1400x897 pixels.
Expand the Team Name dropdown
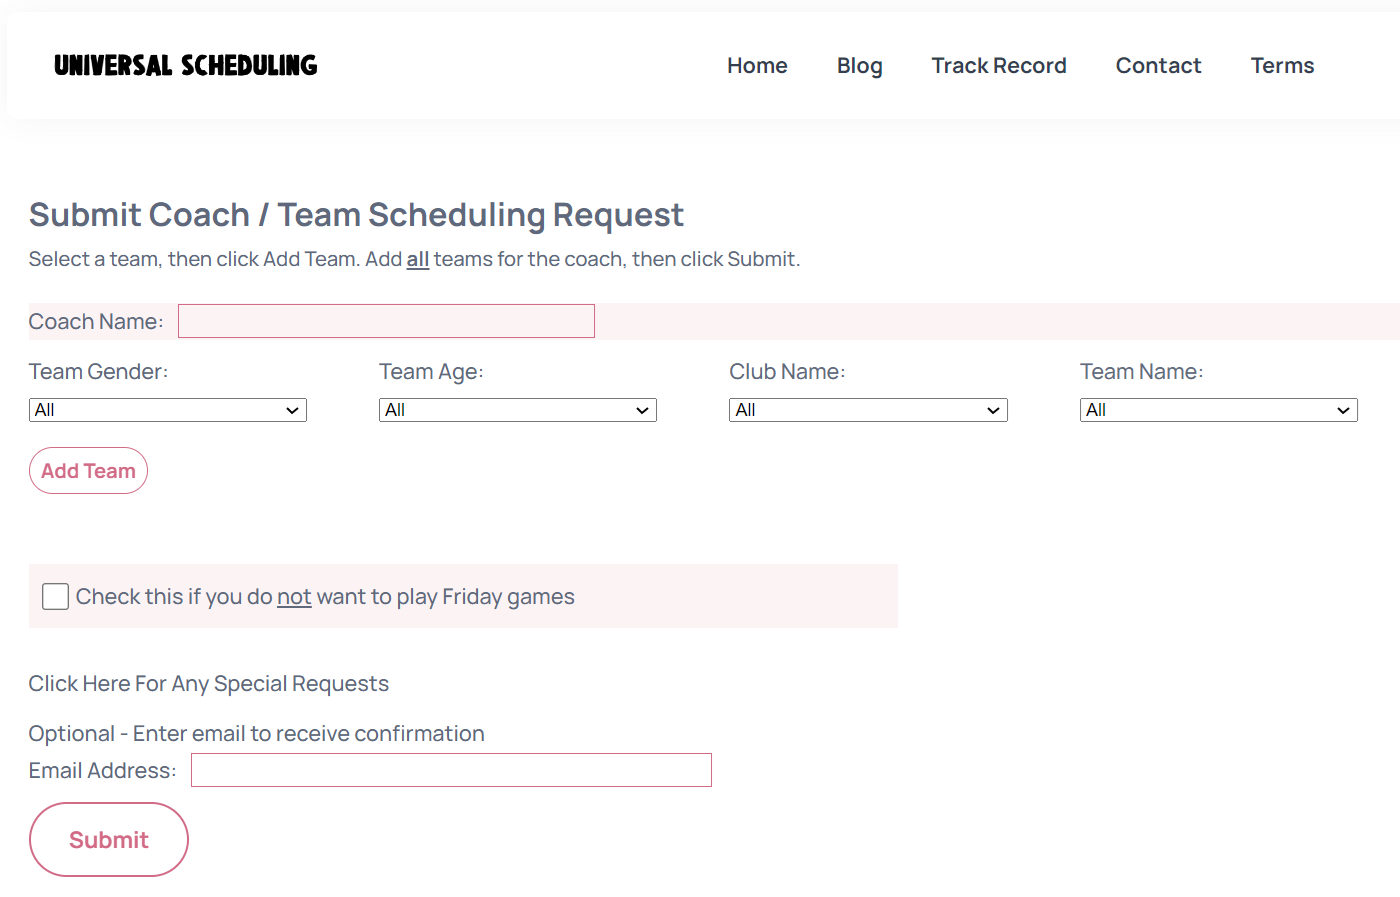pos(1218,409)
